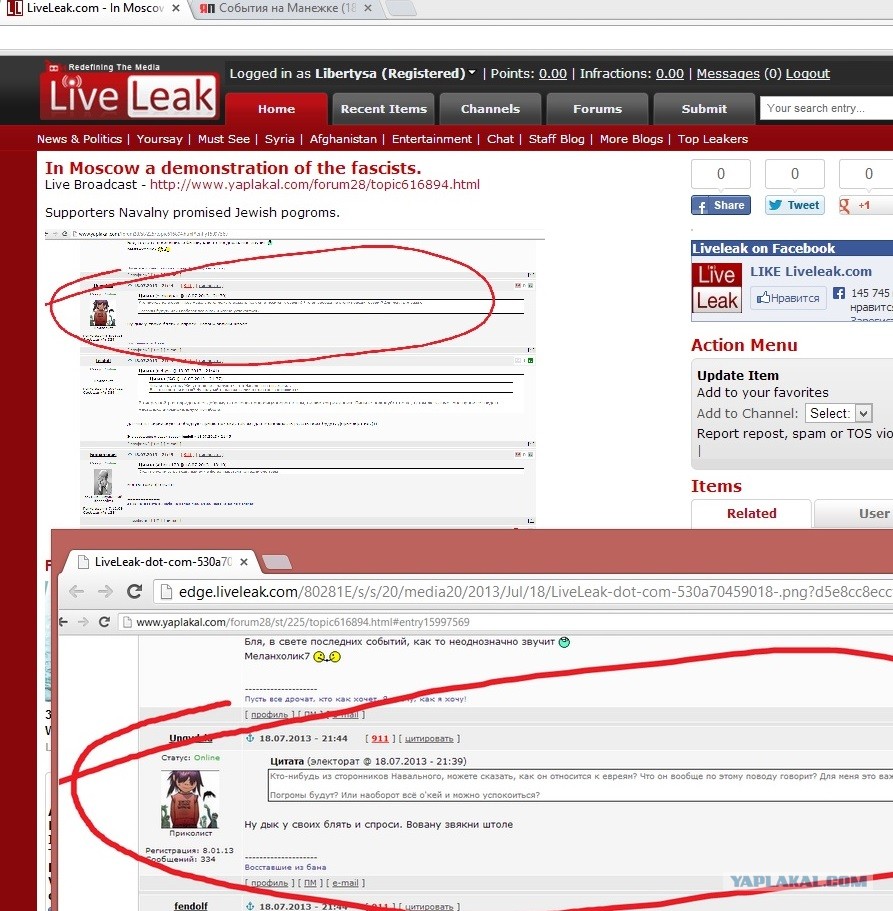This screenshot has width=893, height=911.
Task: Select the User items tab
Action: pos(854,514)
